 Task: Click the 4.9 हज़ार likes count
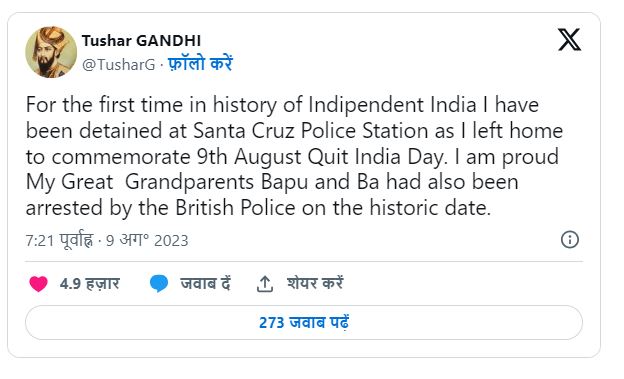90,284
